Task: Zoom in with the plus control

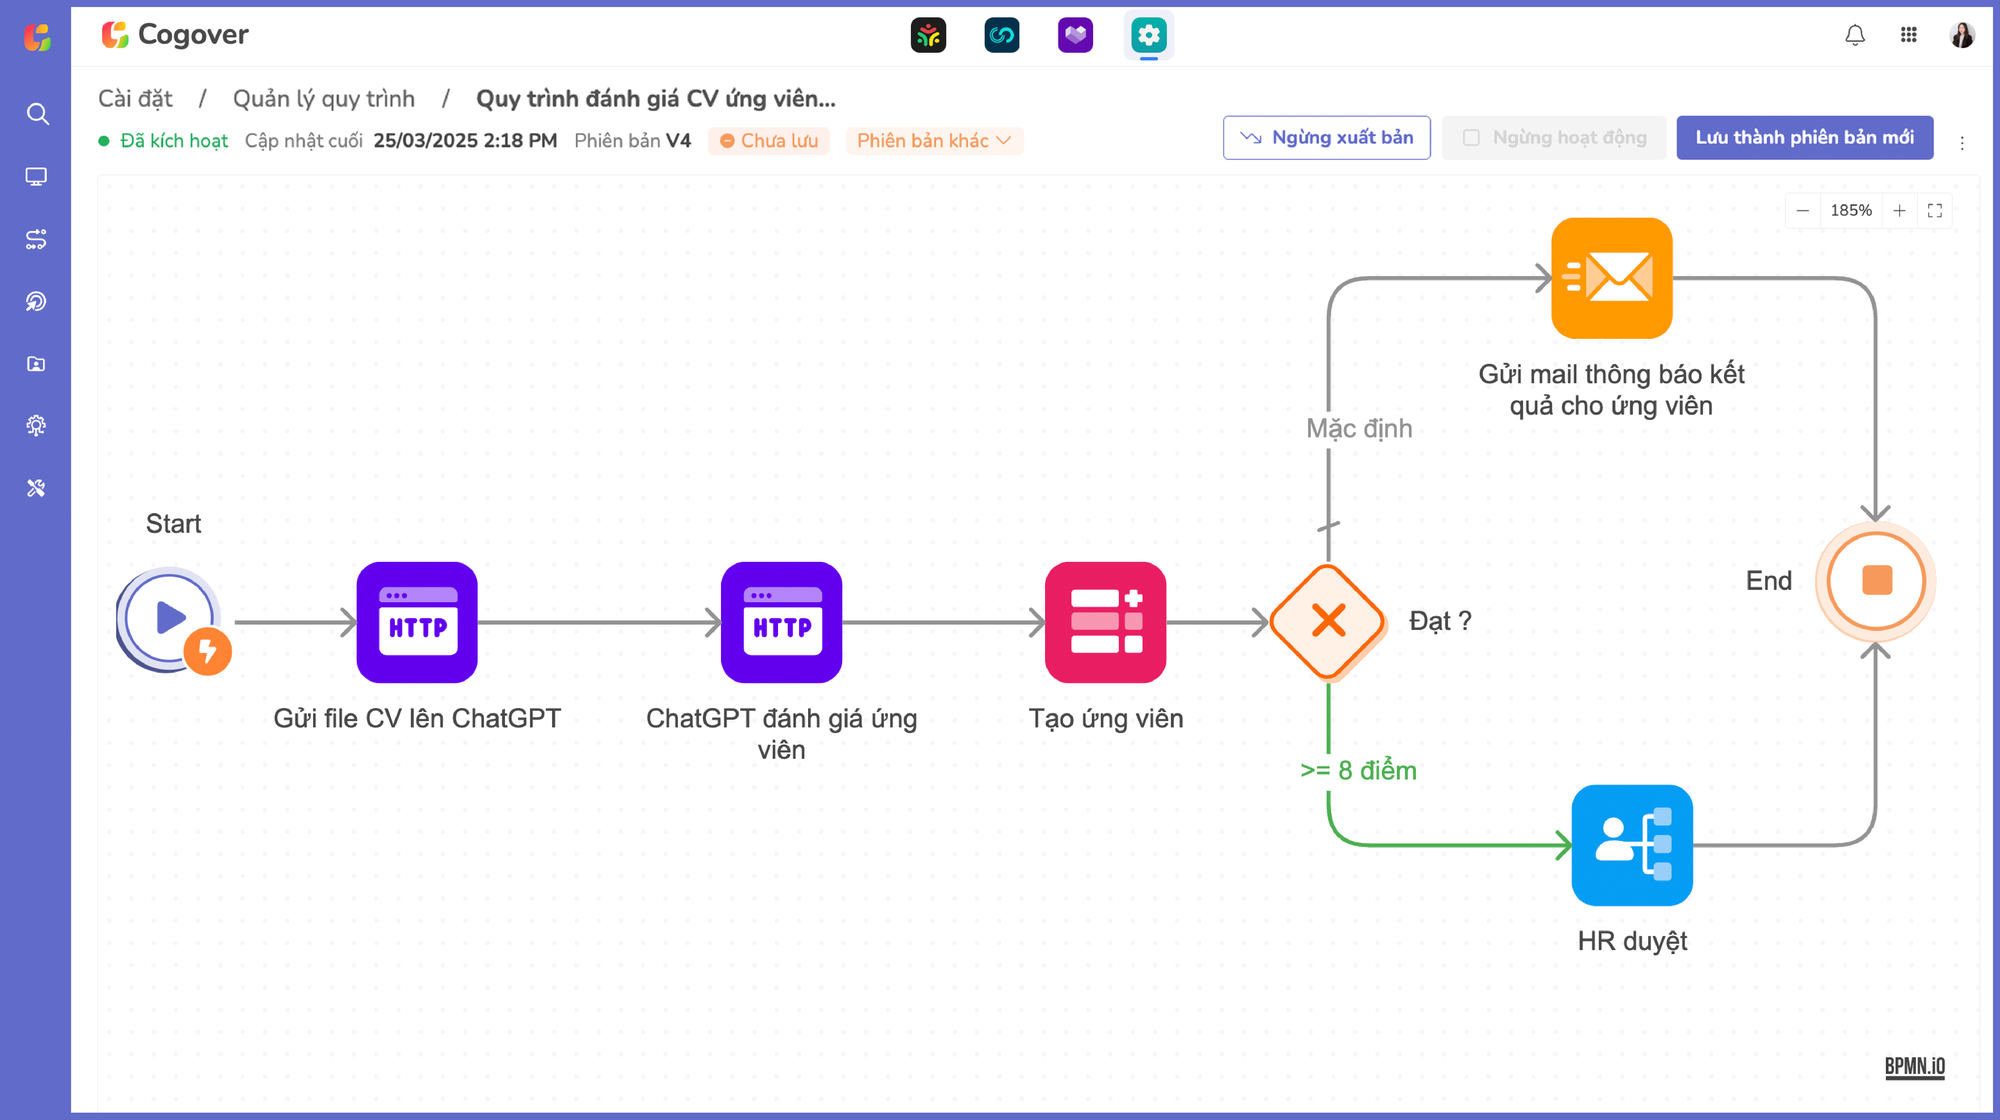Action: [1899, 211]
